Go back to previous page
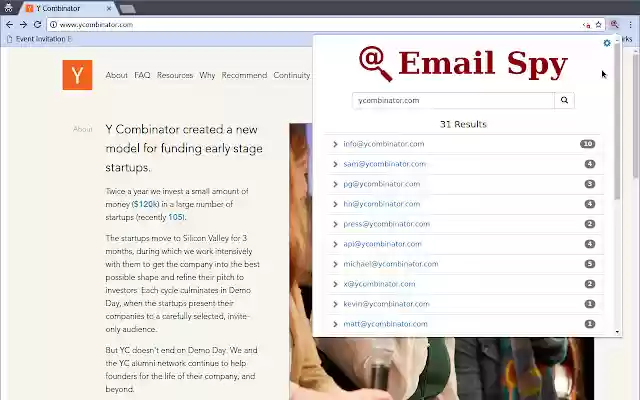Viewport: 640px width, 400px height. (9, 24)
